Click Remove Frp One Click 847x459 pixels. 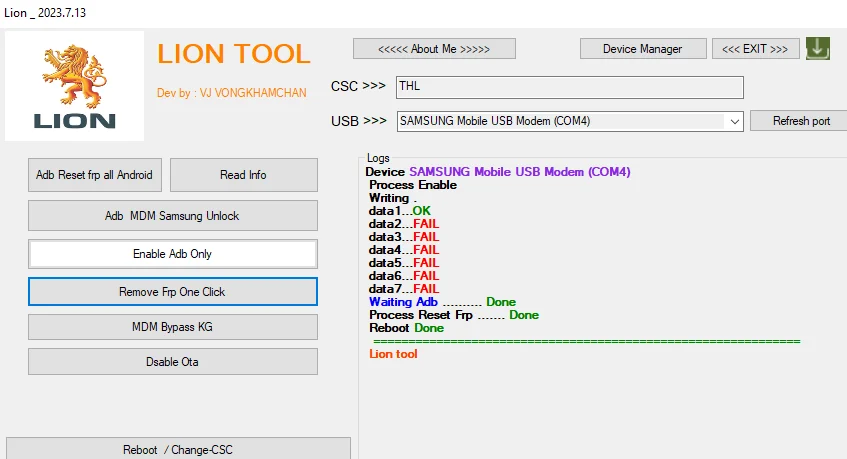pyautogui.click(x=172, y=292)
